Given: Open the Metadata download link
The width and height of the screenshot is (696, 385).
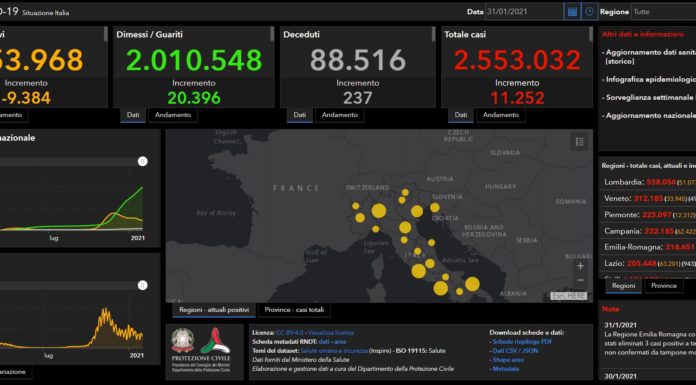Looking at the screenshot, I should click(506, 369).
